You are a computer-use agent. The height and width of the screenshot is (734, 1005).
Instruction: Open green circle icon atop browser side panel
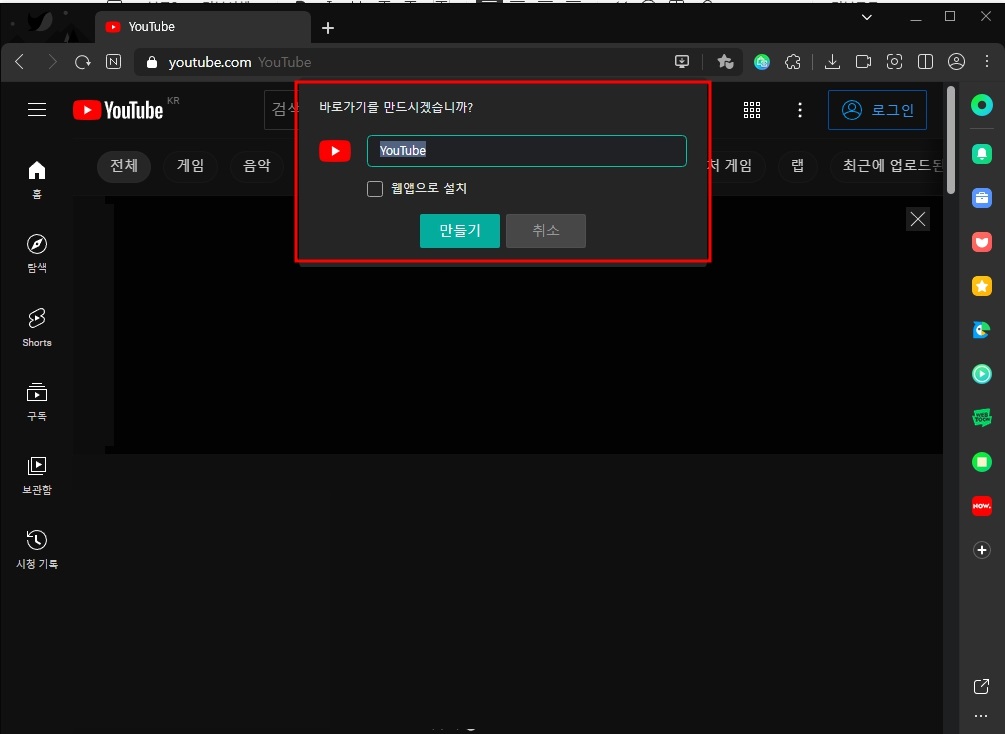(982, 104)
